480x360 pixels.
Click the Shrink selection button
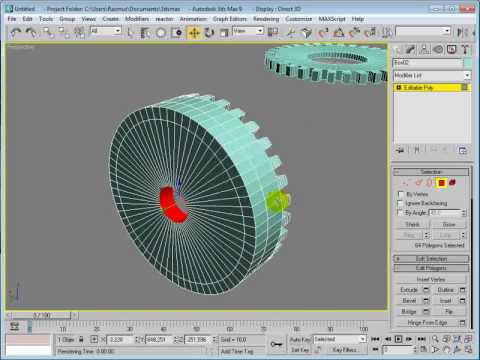[412, 224]
